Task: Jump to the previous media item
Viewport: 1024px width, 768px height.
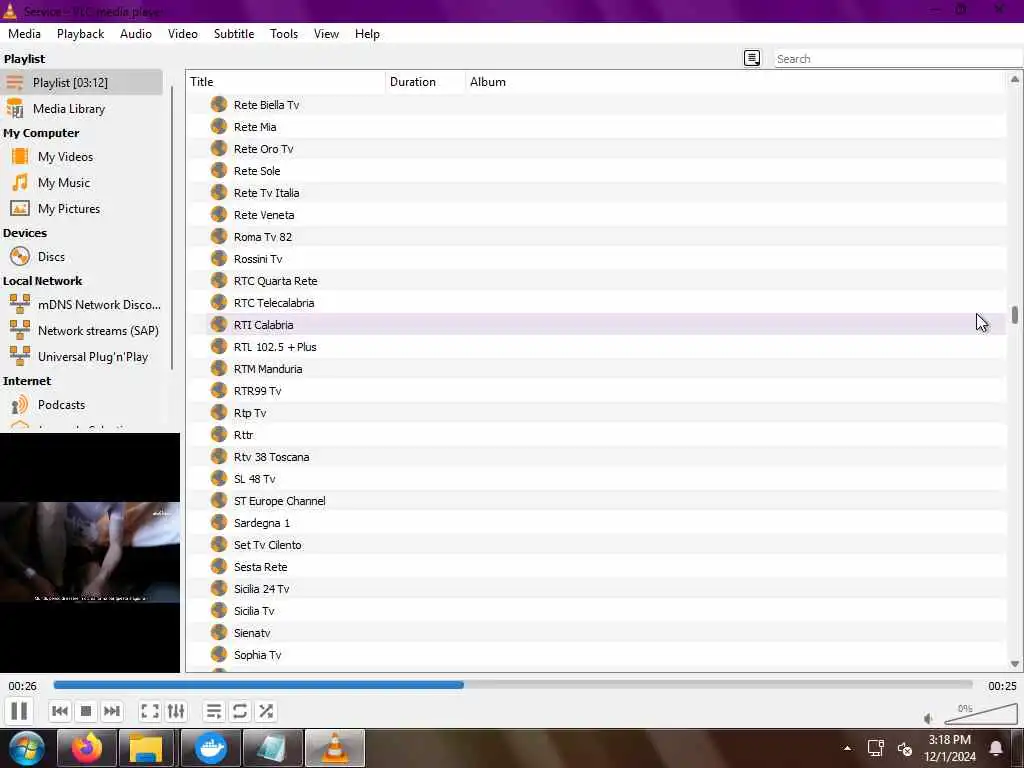Action: [x=60, y=711]
